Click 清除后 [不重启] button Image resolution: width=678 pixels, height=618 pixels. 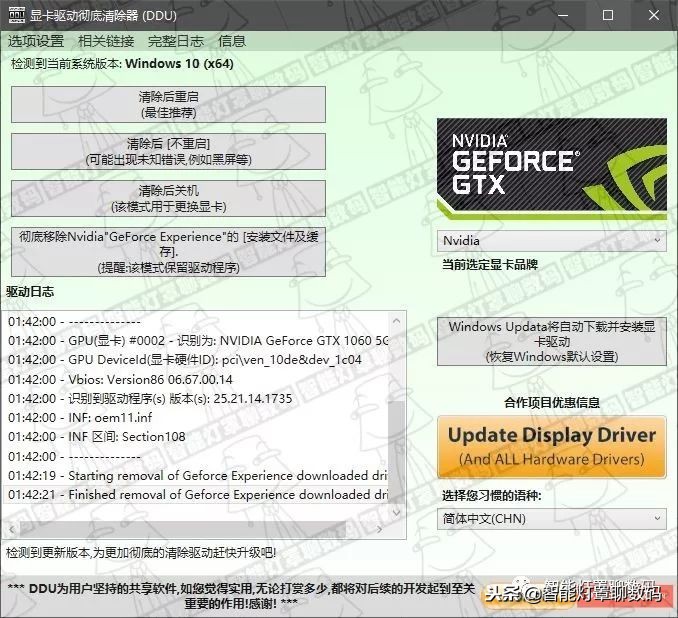click(x=168, y=151)
